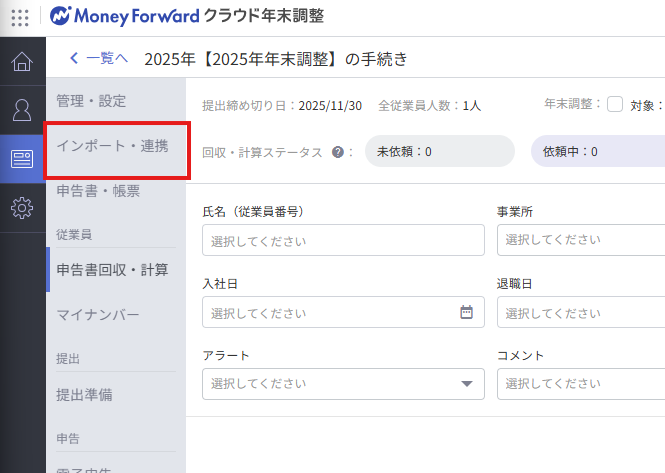
Task: Open the インポート・連携 menu item
Action: (111, 146)
